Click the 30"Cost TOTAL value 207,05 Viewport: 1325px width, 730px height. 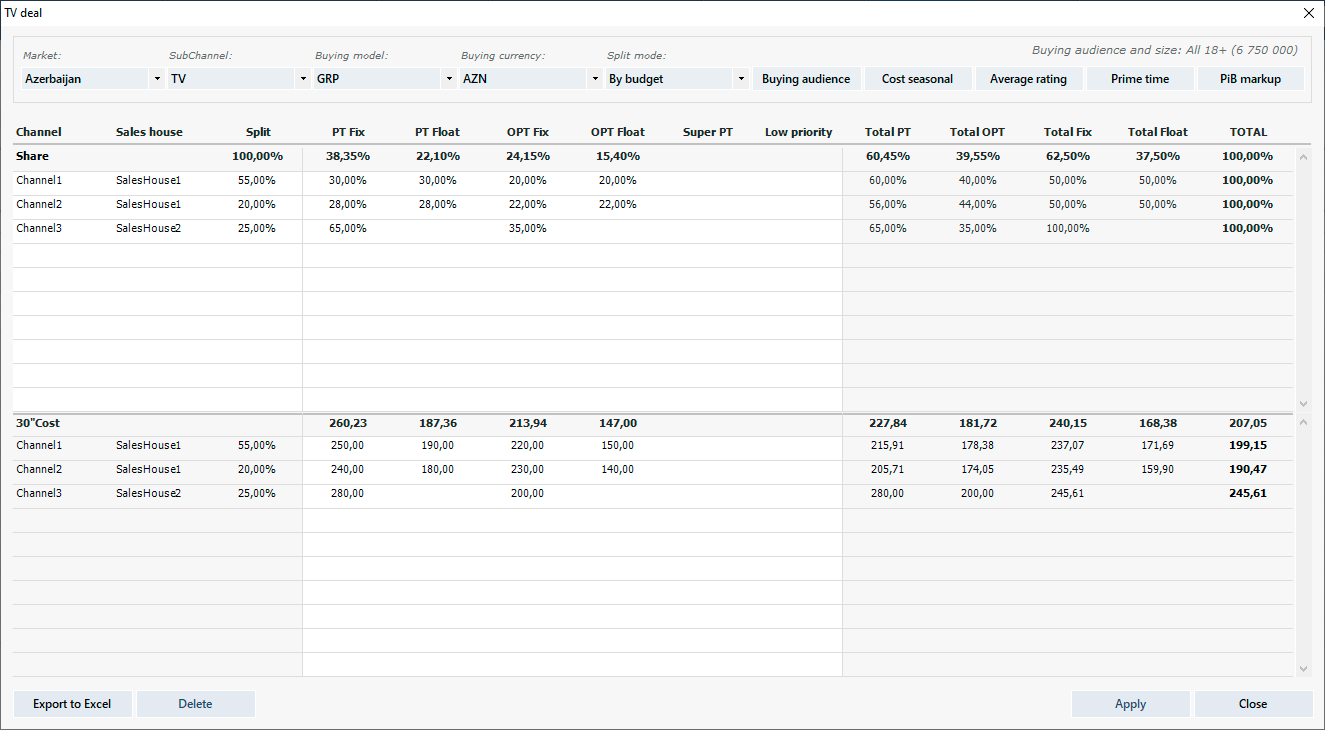pyautogui.click(x=1248, y=423)
